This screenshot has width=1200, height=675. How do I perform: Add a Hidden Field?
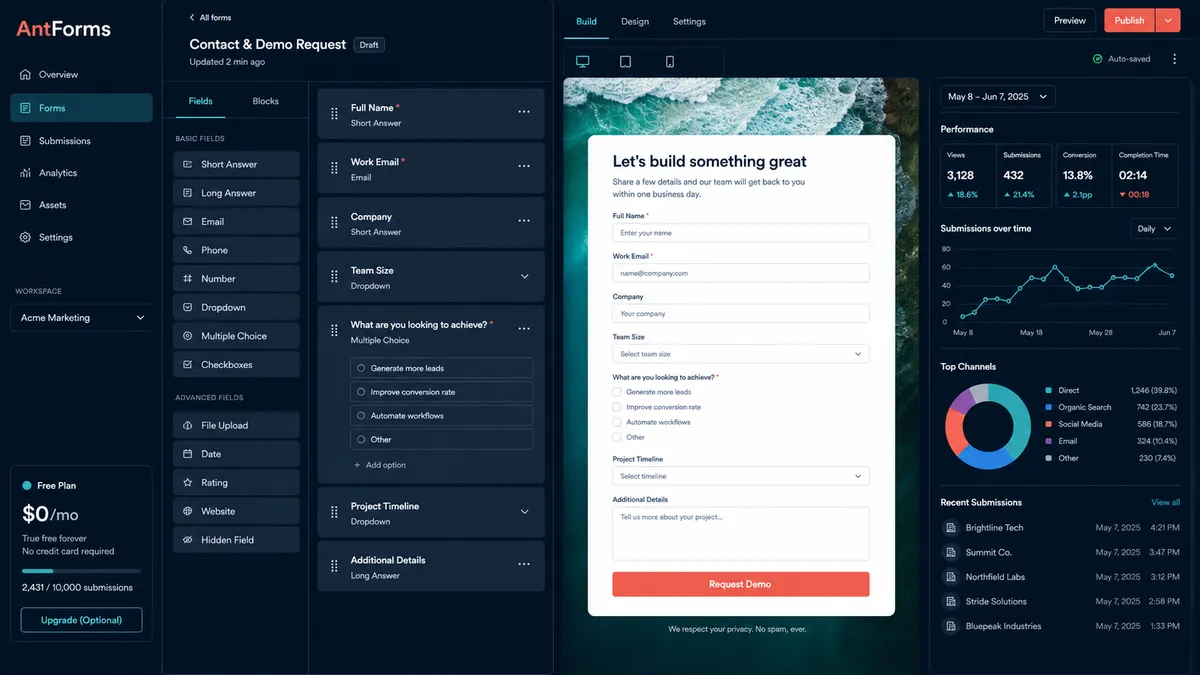[x=236, y=540]
